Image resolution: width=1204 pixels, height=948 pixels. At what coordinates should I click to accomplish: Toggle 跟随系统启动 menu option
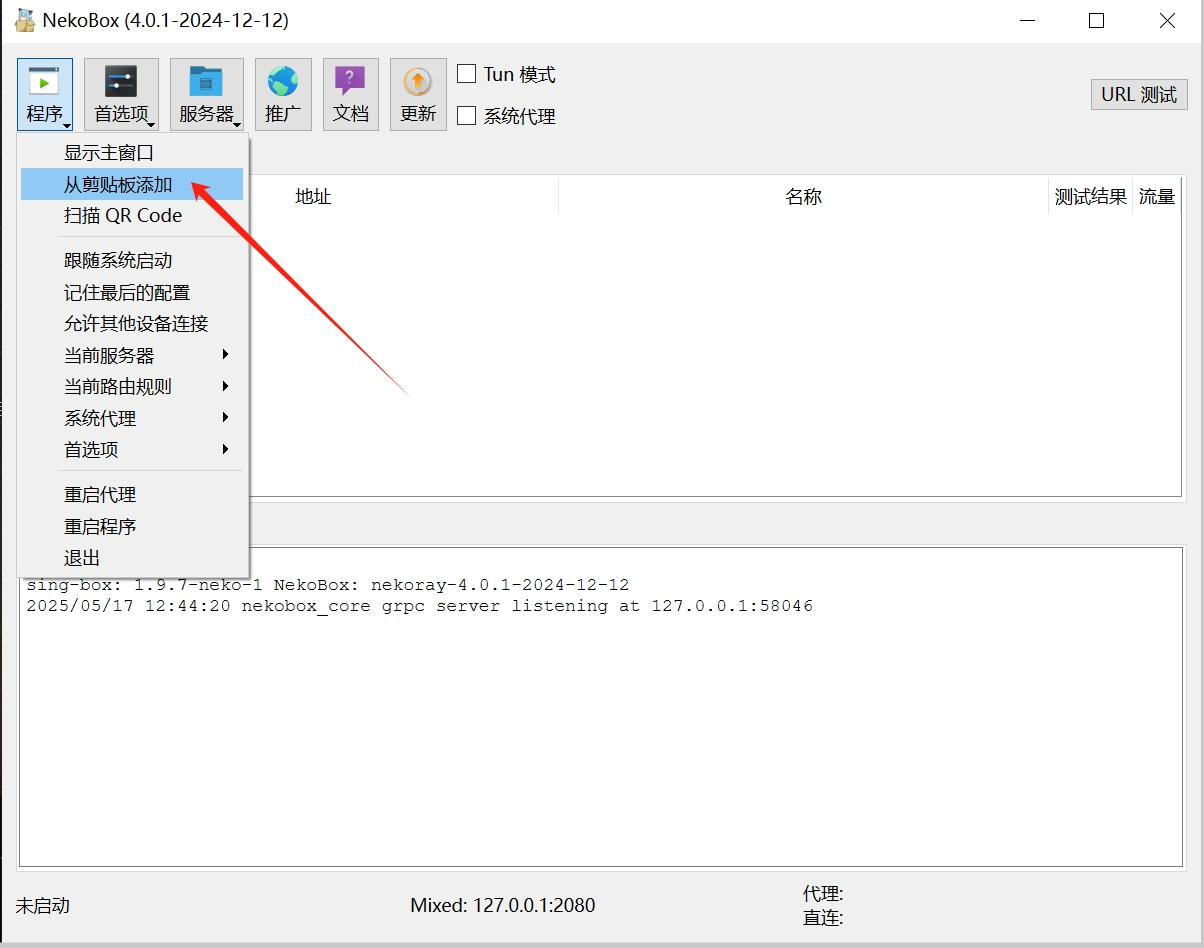[x=132, y=260]
